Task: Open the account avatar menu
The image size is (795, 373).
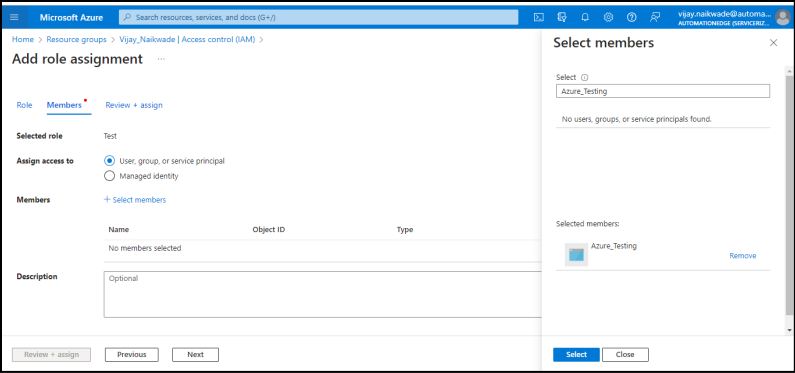Action: 783,18
